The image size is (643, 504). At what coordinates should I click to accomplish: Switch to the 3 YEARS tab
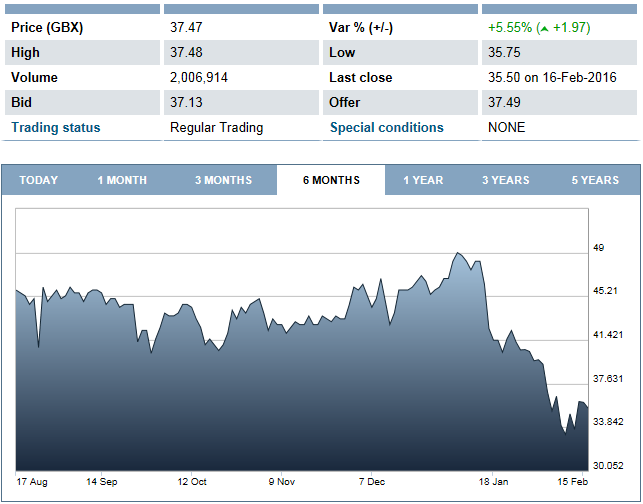coord(506,180)
